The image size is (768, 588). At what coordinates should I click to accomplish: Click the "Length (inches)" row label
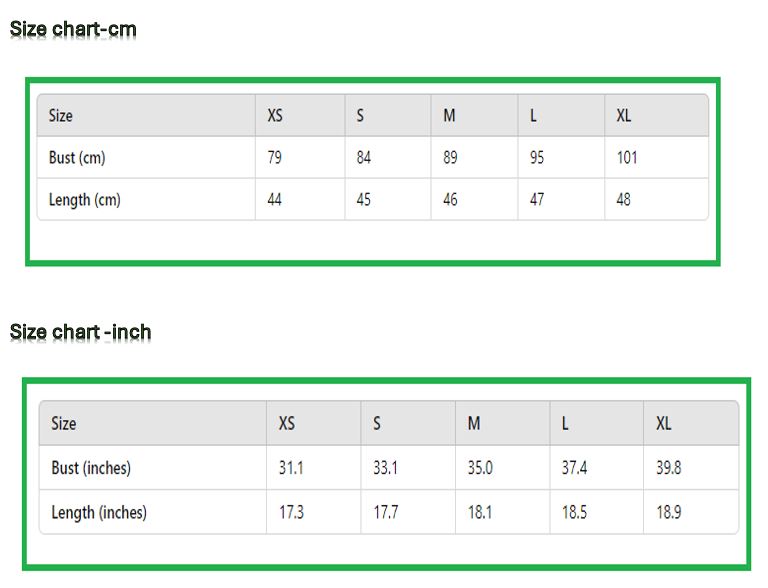tap(99, 513)
